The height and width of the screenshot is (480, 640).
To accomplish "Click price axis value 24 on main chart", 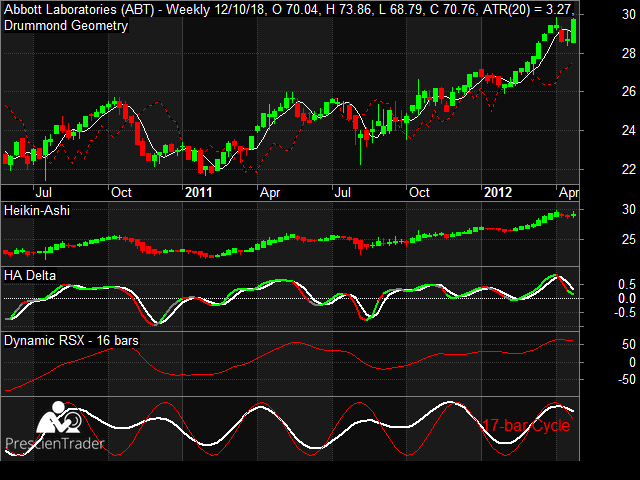I will point(629,131).
